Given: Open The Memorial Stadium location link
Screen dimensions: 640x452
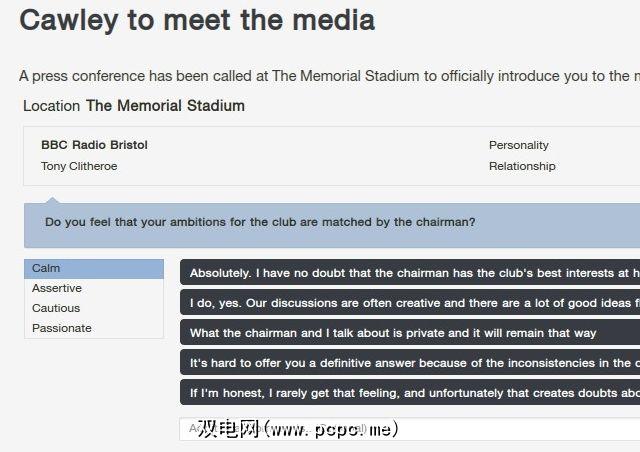Looking at the screenshot, I should (165, 105).
